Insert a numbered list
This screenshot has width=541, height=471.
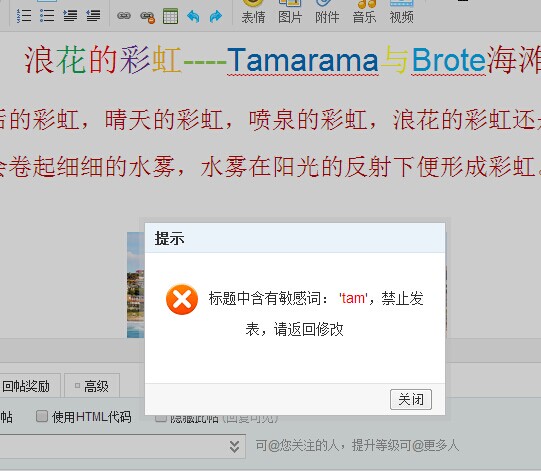(23, 16)
